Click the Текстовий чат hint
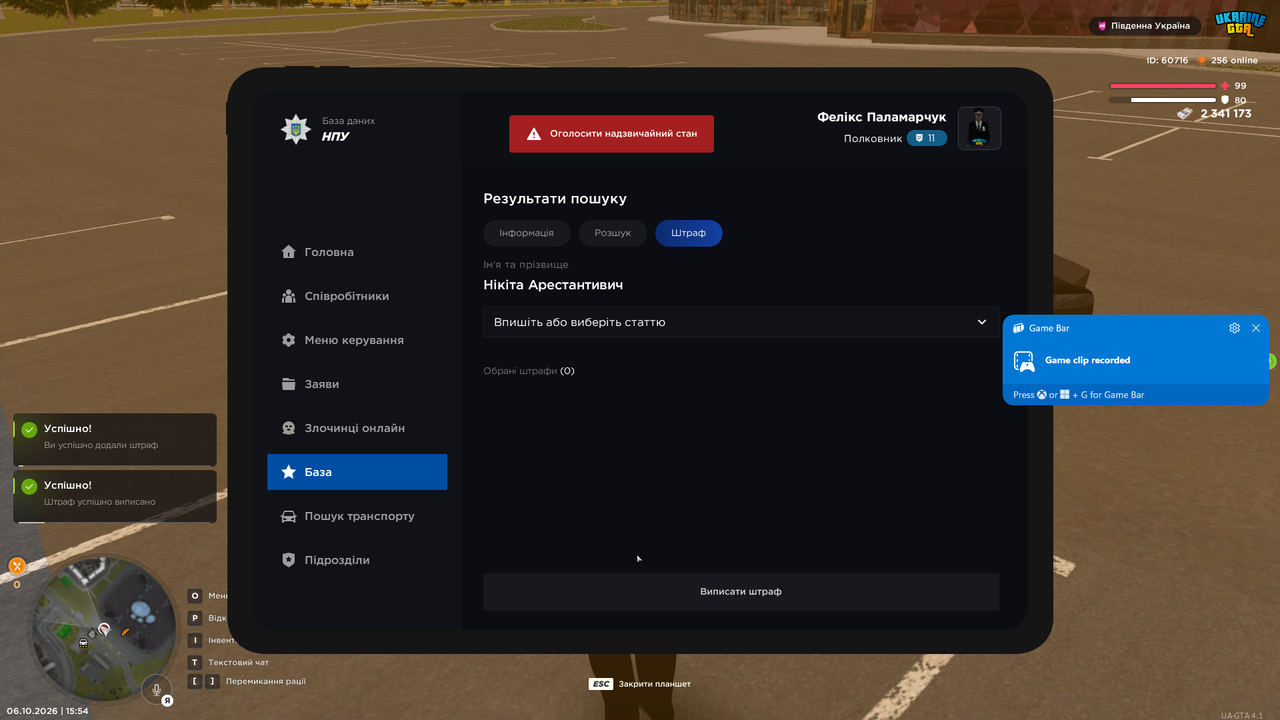The width and height of the screenshot is (1280, 720). [228, 662]
